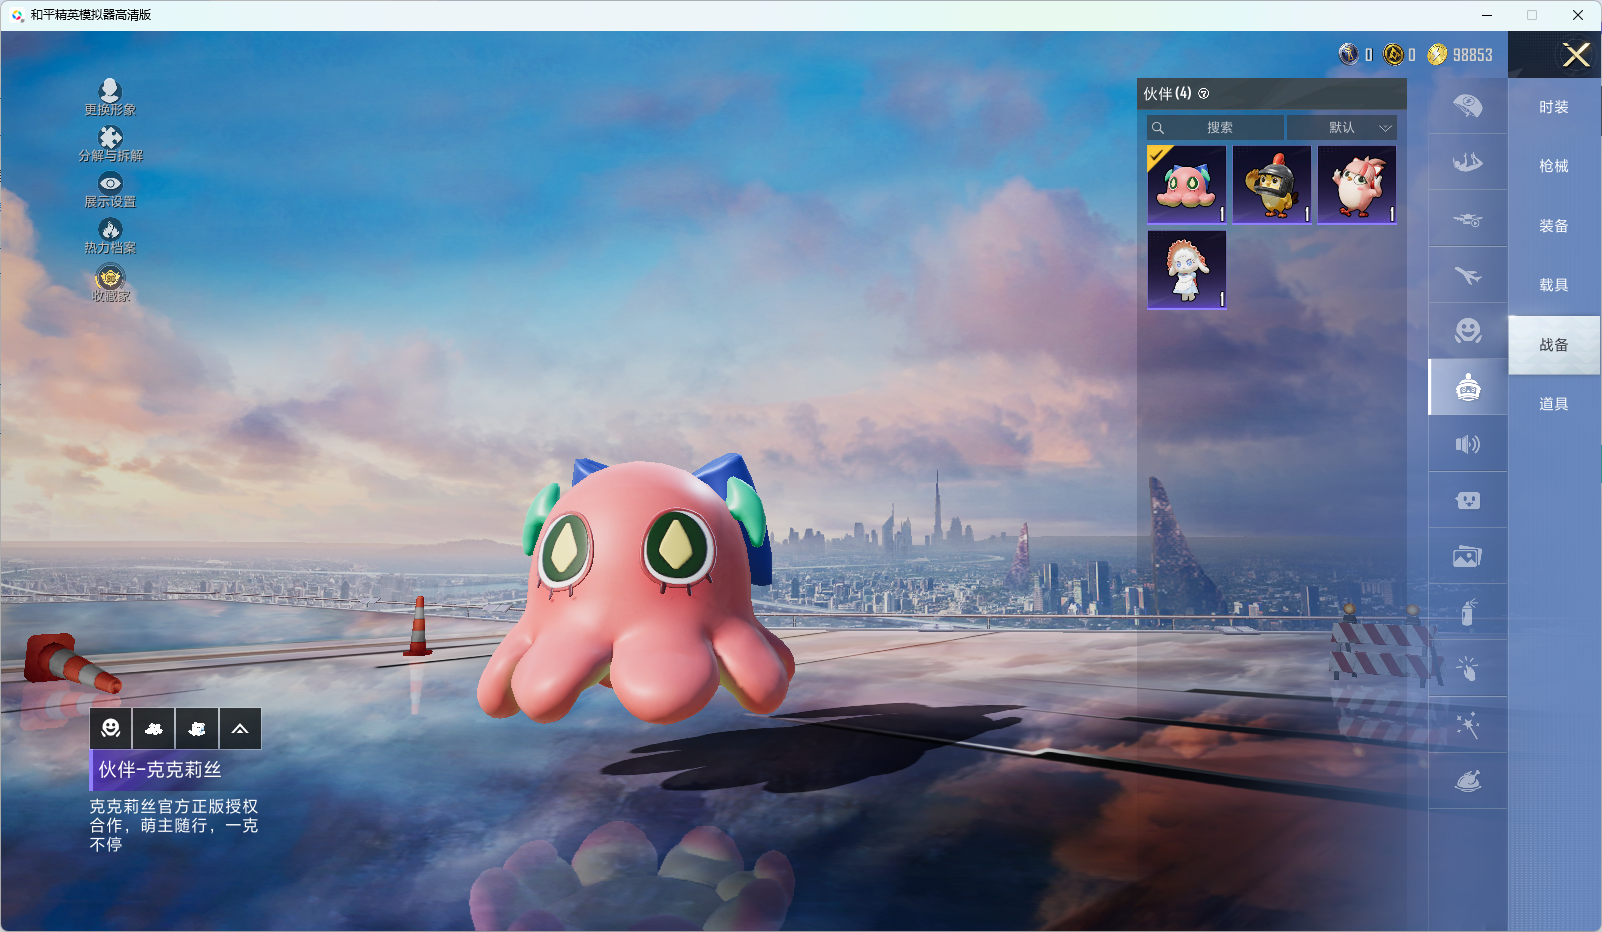1602x932 pixels.
Task: Select the roast chicken icon in sidebar
Action: point(1467,781)
